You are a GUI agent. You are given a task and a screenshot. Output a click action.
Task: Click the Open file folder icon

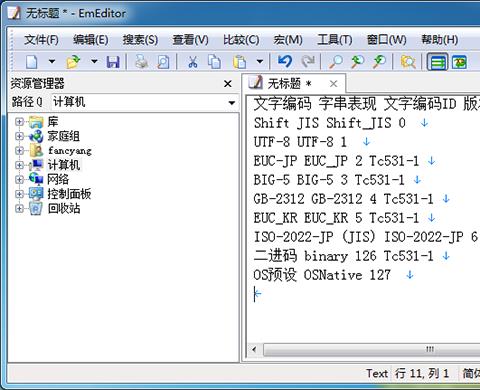tap(74, 62)
